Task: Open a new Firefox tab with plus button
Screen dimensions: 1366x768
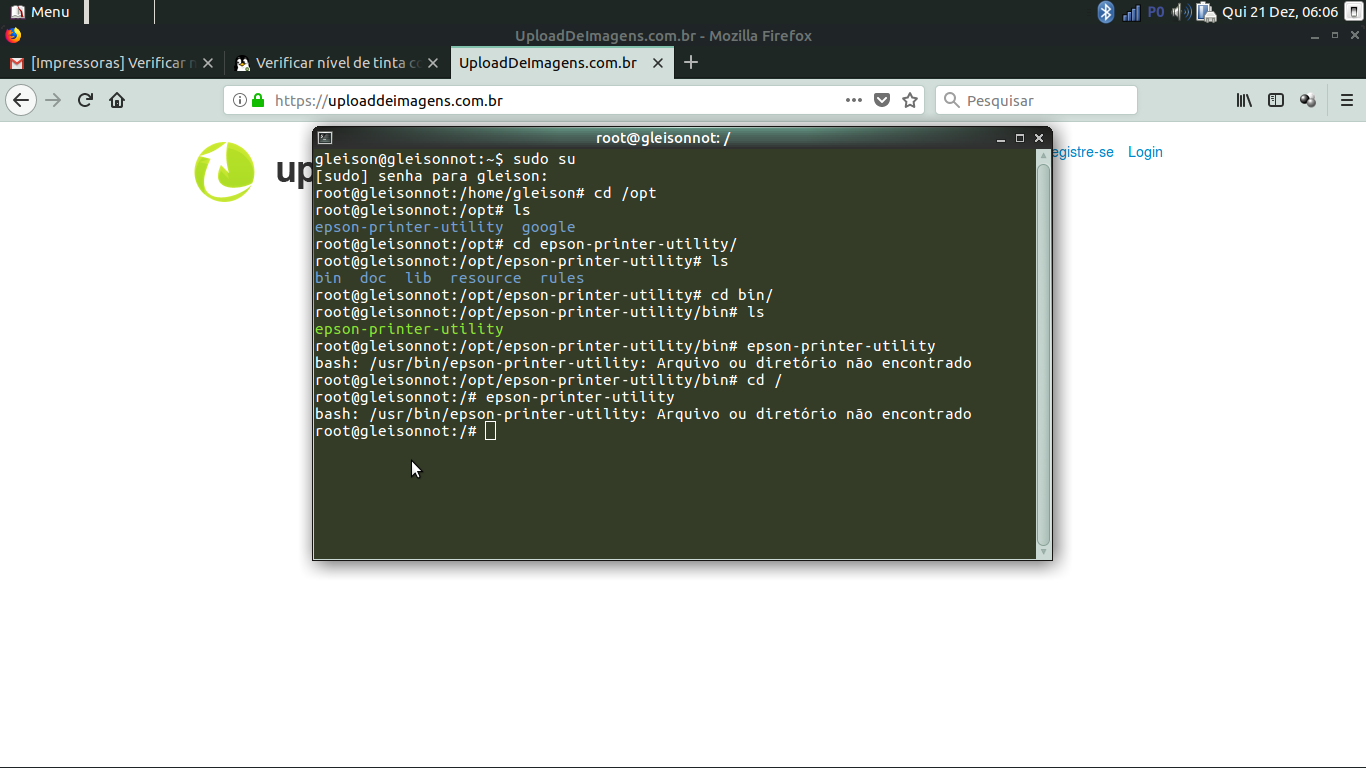Action: click(x=691, y=63)
